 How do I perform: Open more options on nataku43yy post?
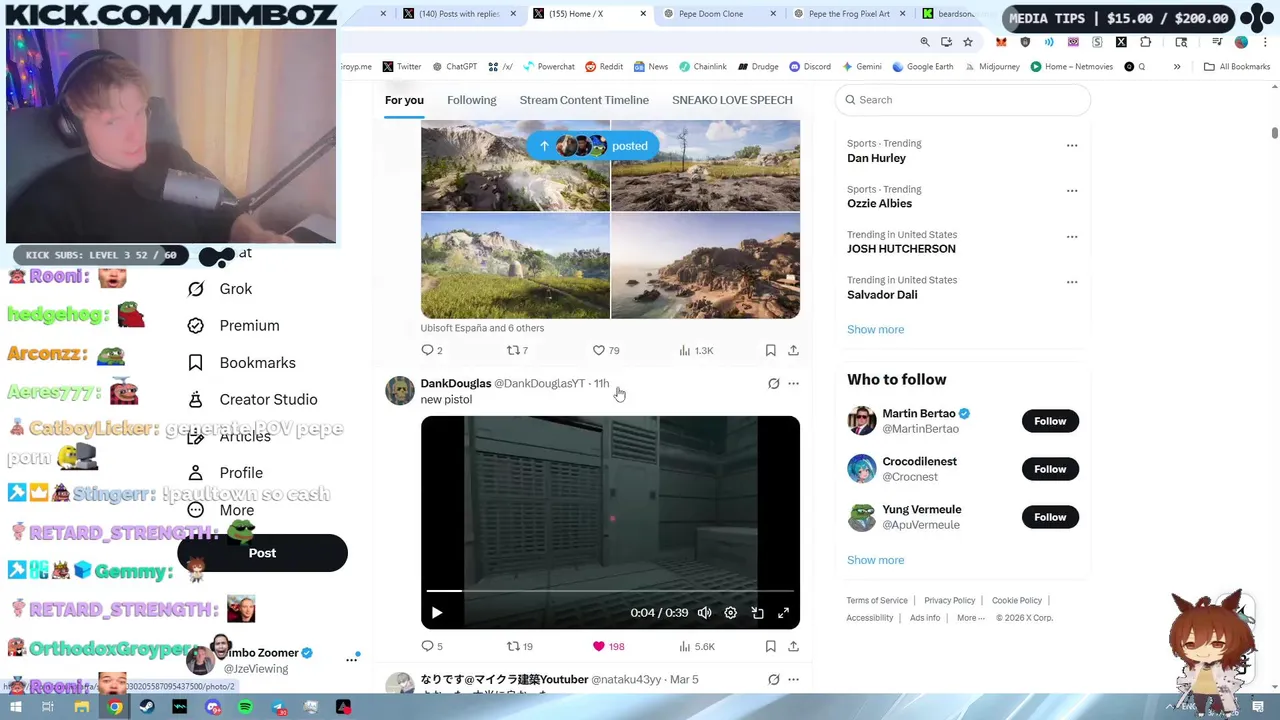coord(793,680)
